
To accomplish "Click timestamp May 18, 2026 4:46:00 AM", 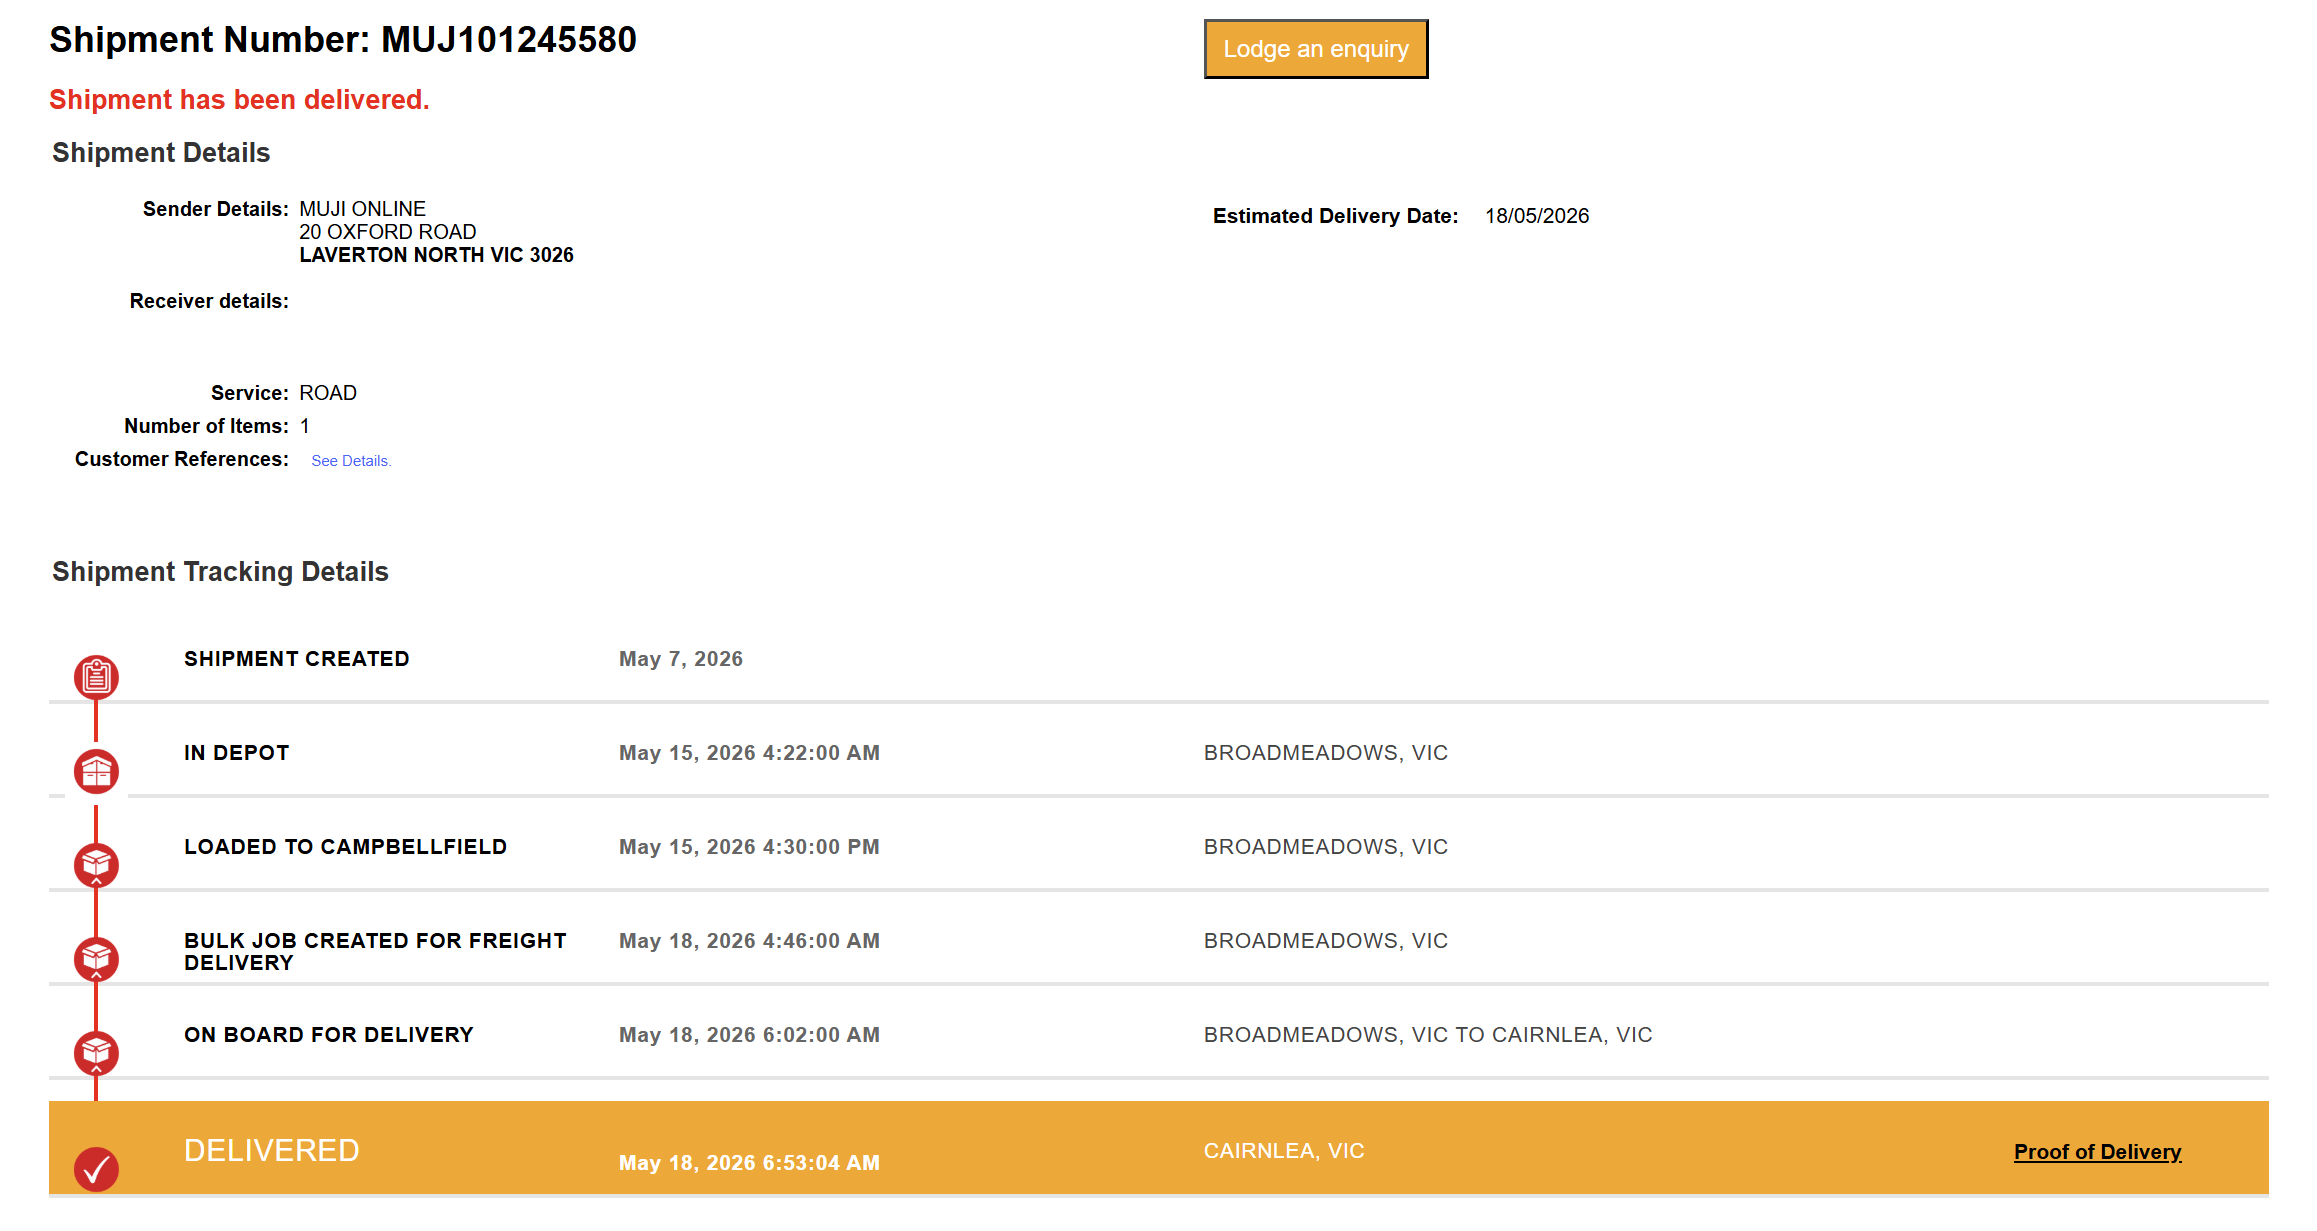I will [x=749, y=941].
